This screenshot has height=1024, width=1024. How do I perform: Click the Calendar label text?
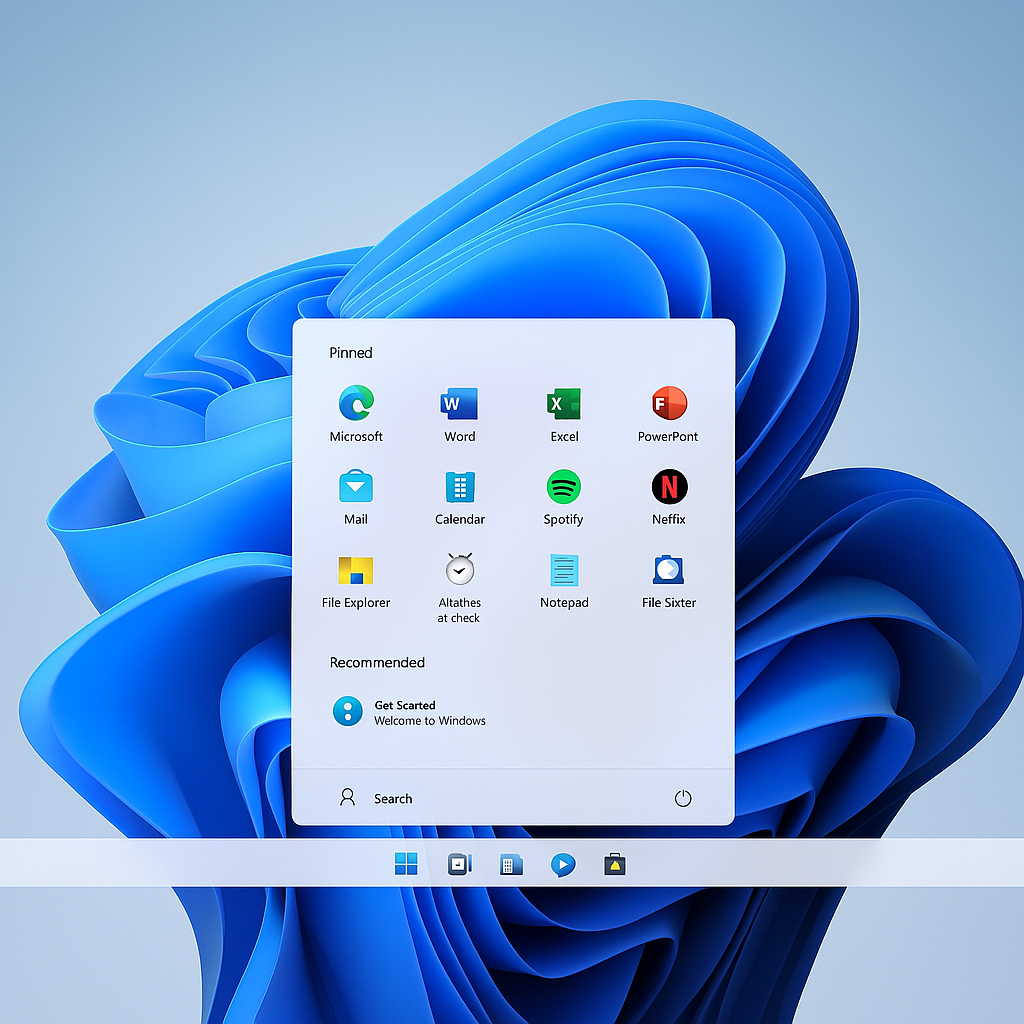pyautogui.click(x=460, y=519)
